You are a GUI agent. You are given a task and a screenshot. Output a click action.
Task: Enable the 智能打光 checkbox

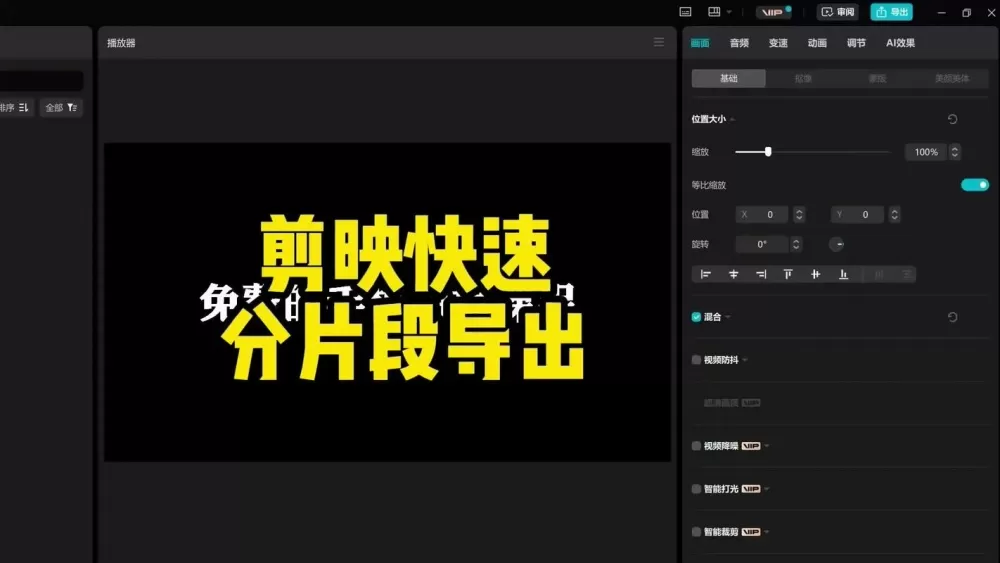pos(696,489)
